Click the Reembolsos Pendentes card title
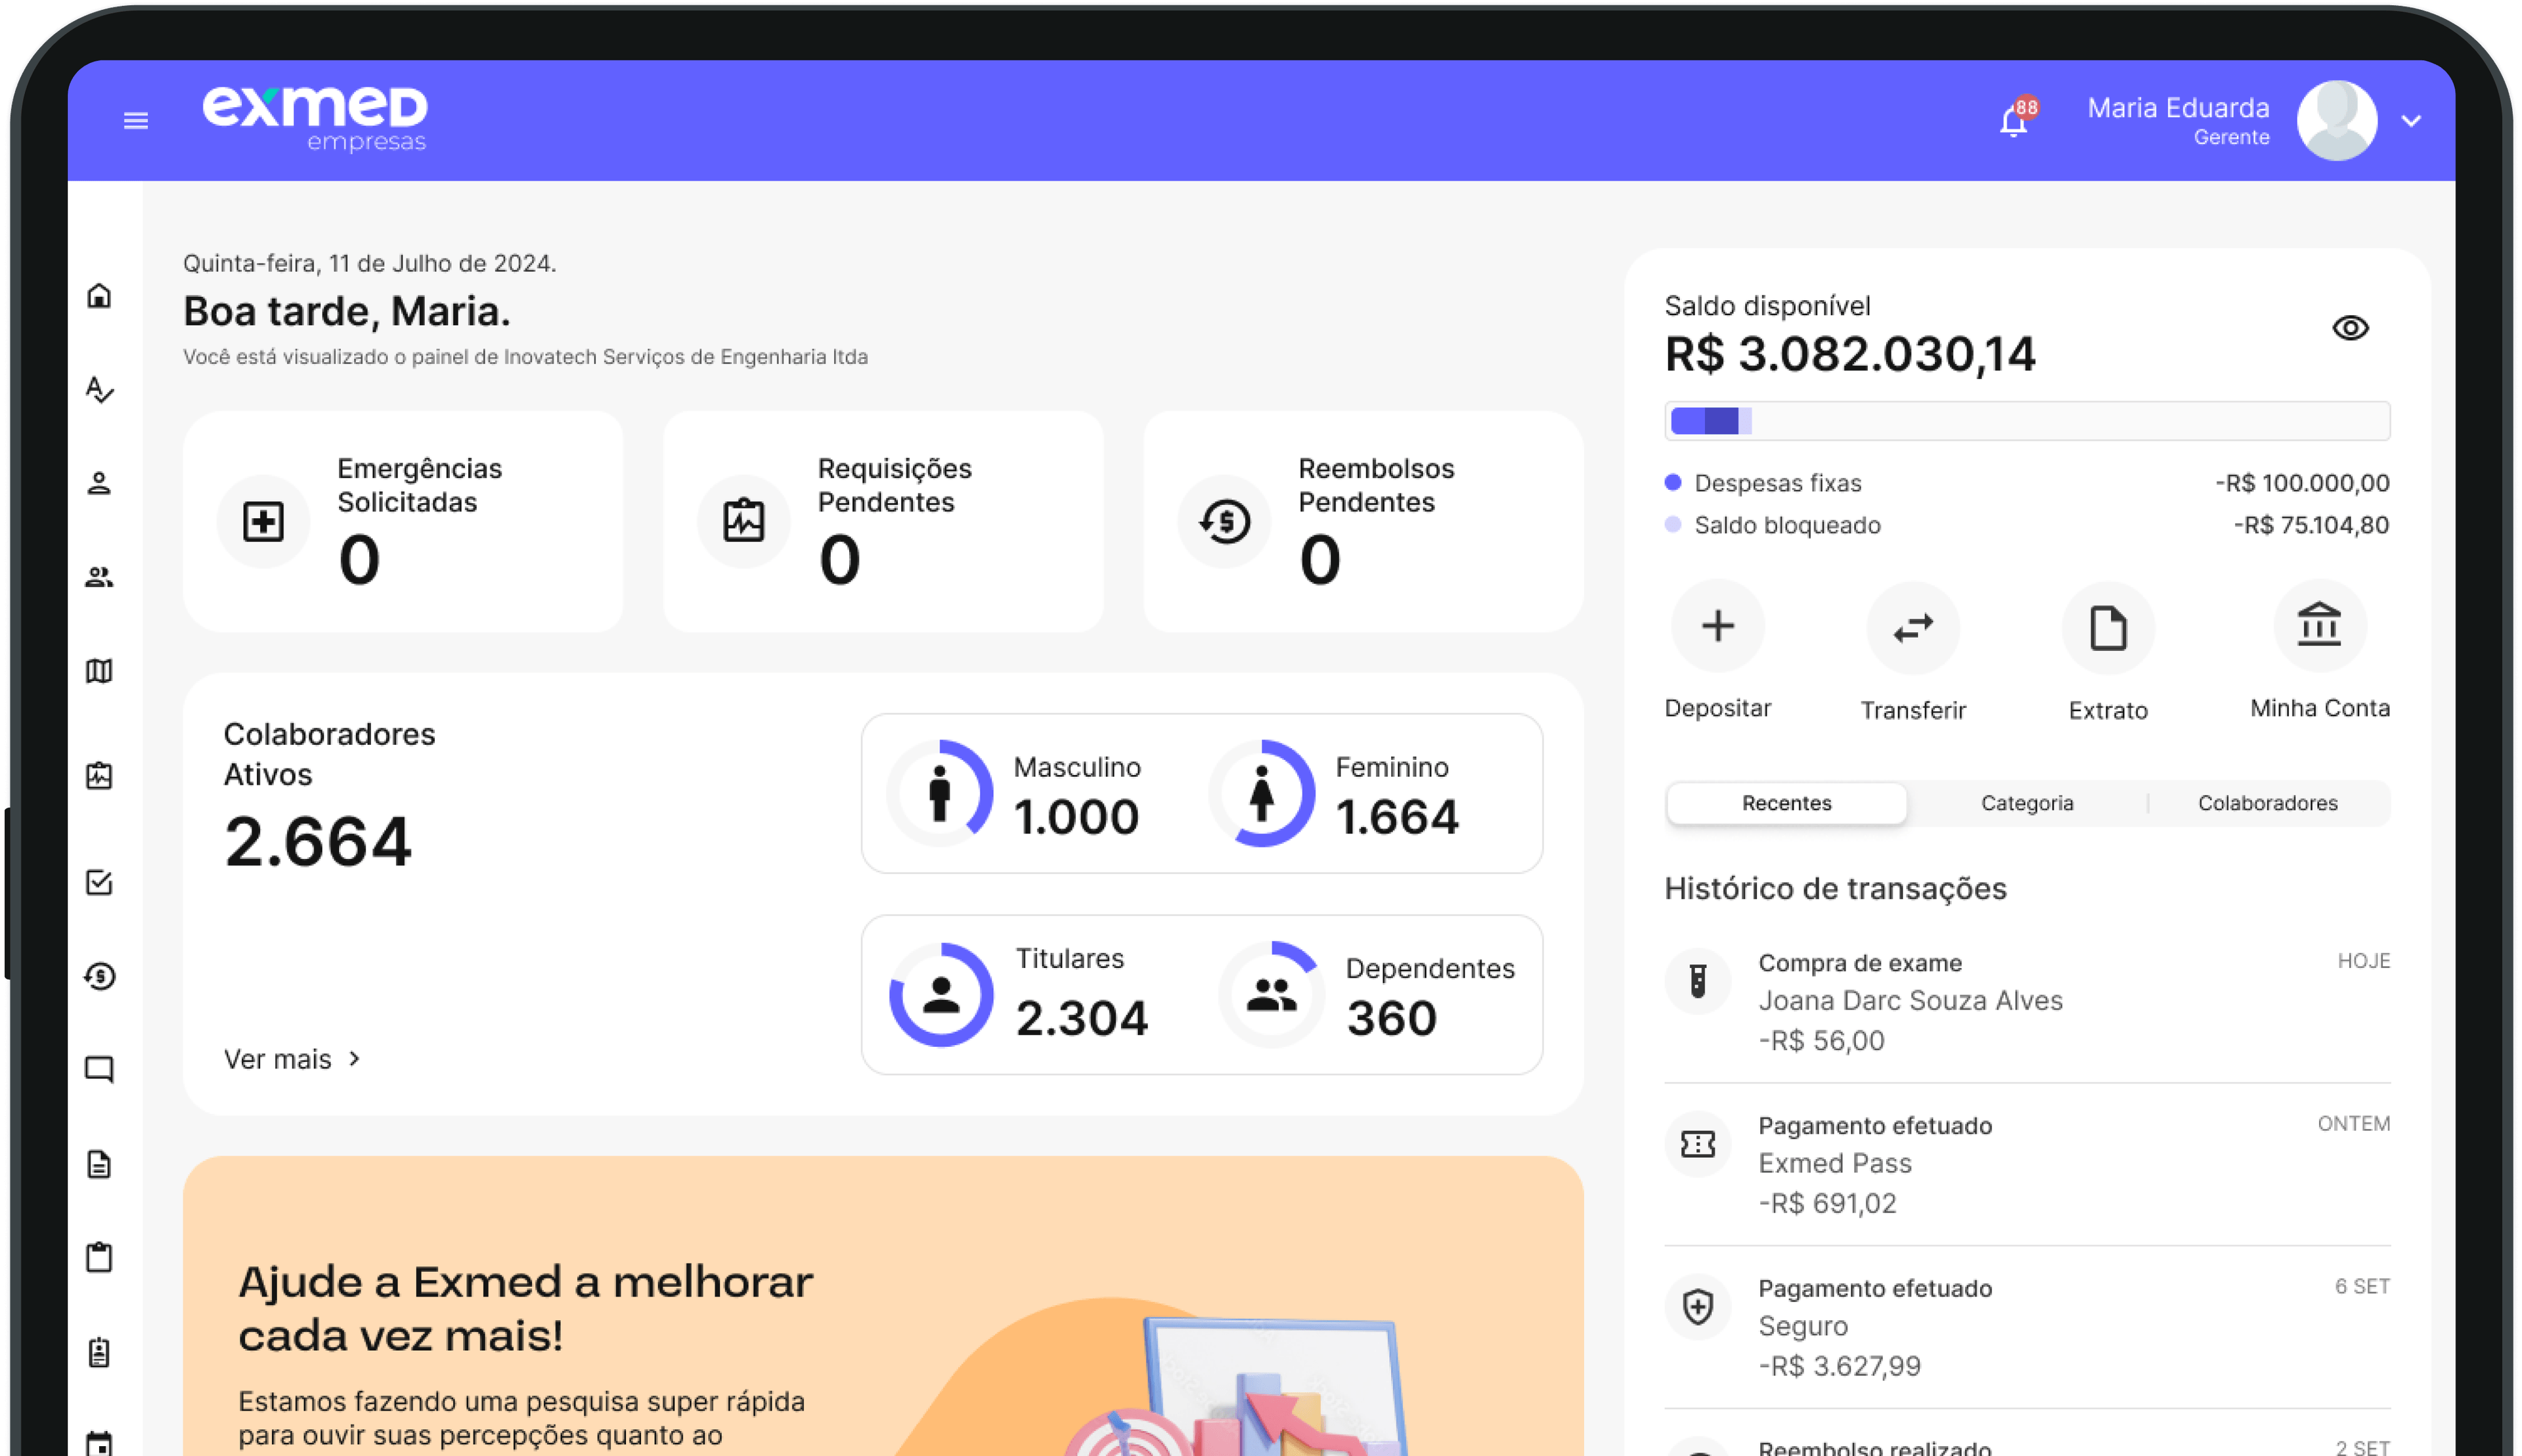The image size is (2522, 1456). 1376,485
